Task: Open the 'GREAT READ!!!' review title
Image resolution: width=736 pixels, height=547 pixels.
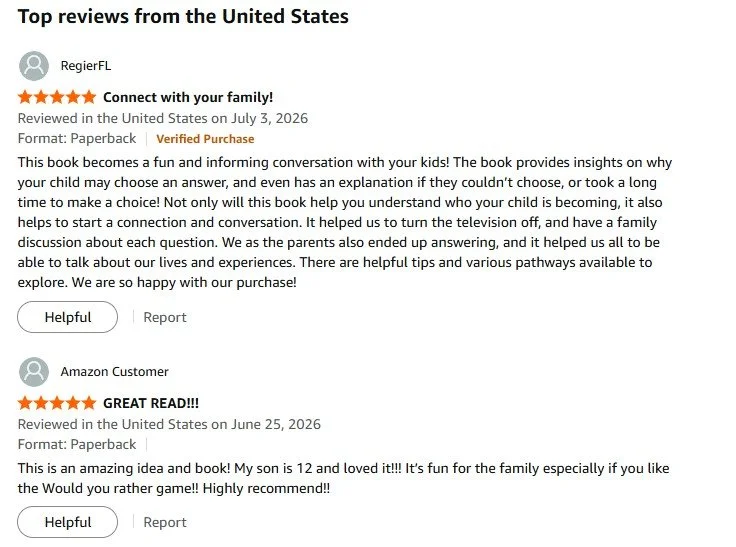Action: click(x=151, y=403)
